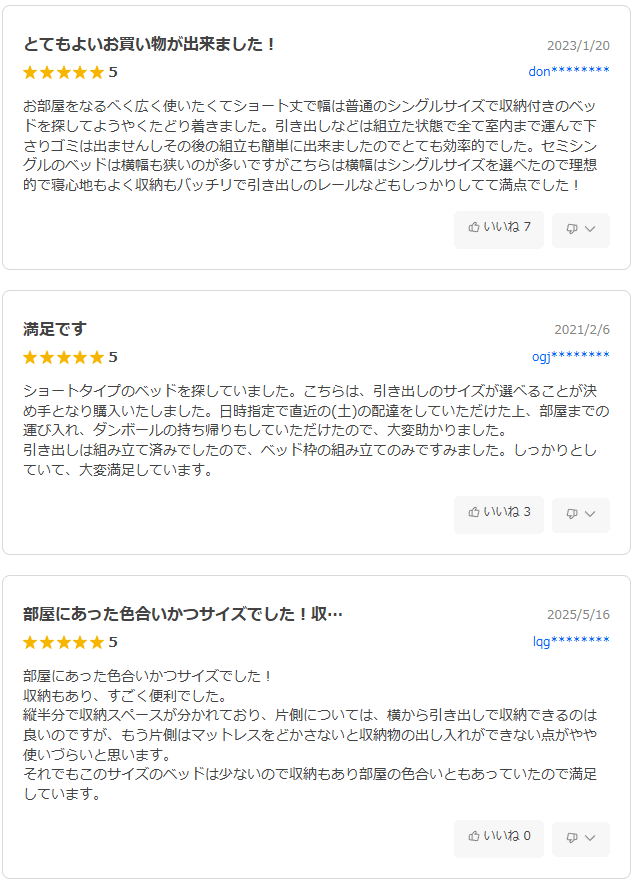Expand thumbs-down menu on don******** review
Viewport: 633px width, 883px height.
point(581,229)
